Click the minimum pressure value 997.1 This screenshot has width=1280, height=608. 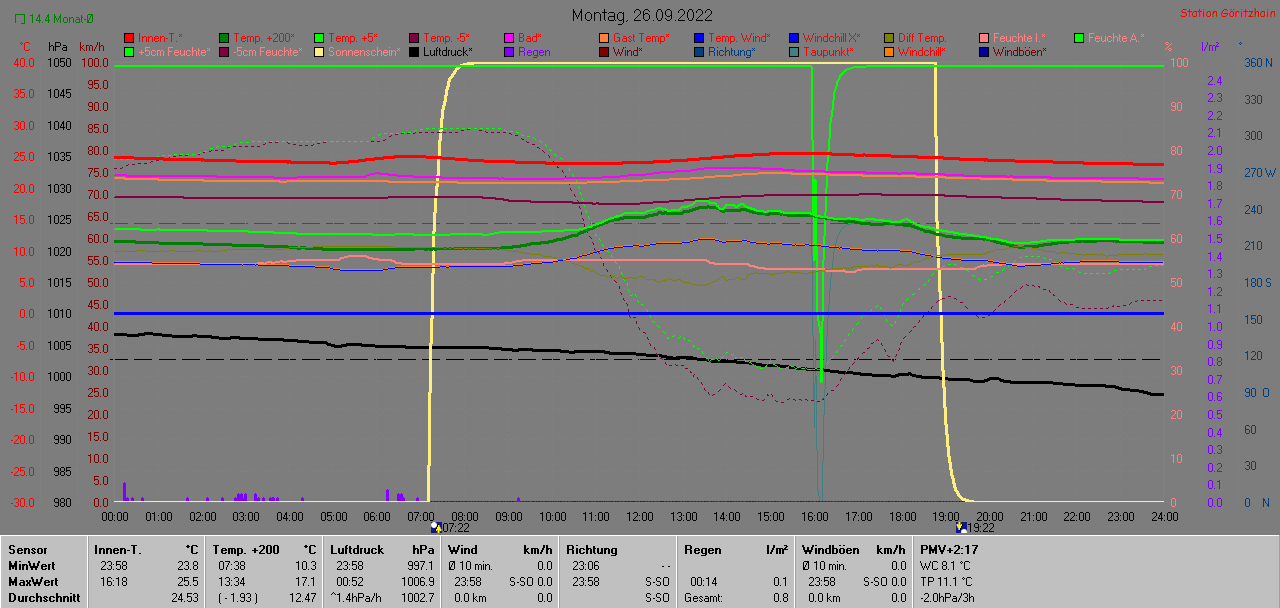tap(419, 565)
